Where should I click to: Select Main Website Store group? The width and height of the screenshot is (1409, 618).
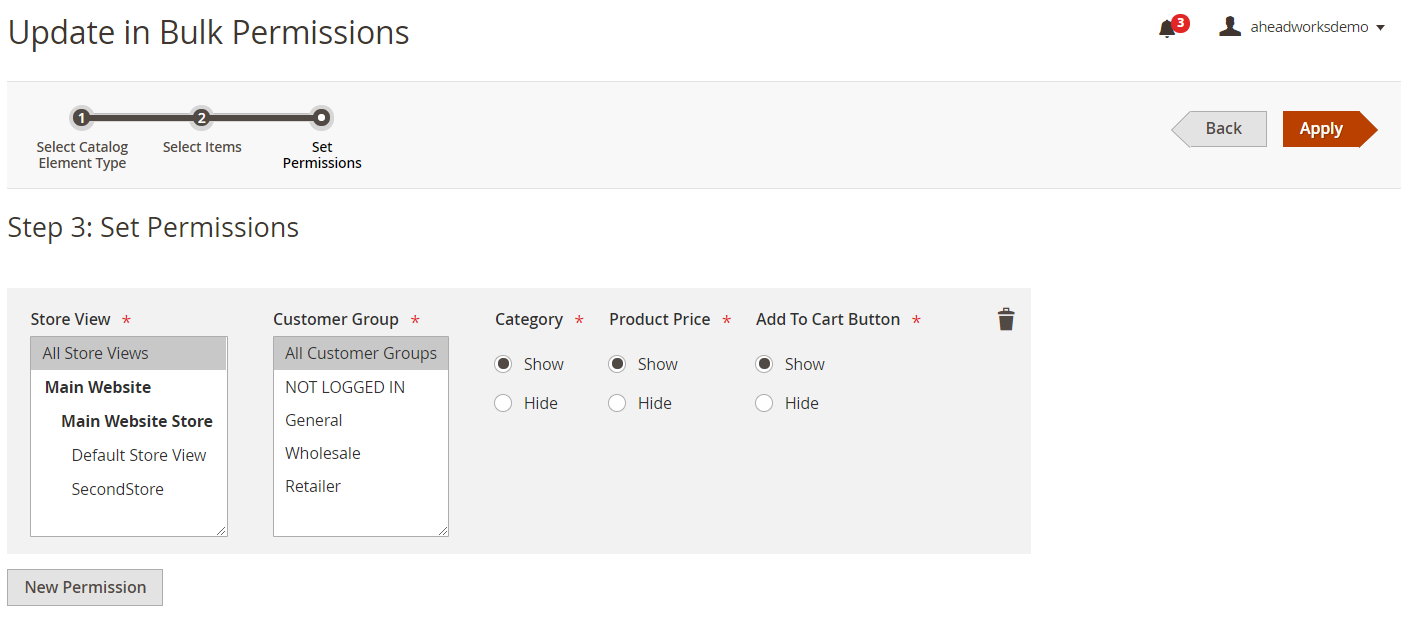tap(129, 421)
